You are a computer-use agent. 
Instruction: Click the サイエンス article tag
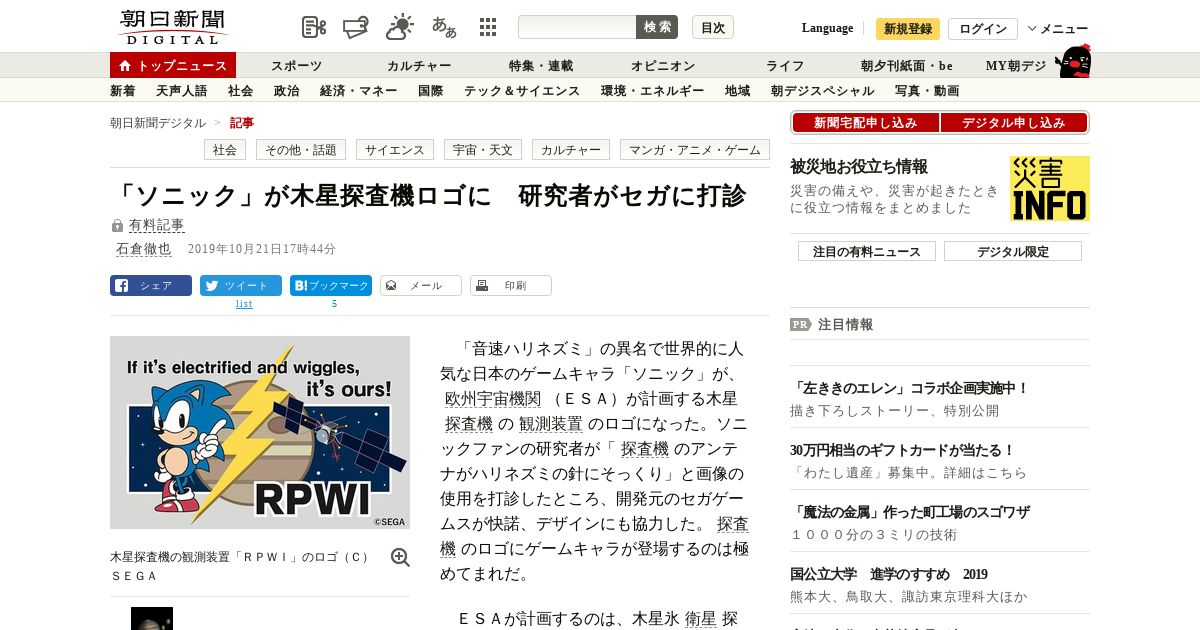click(x=395, y=150)
